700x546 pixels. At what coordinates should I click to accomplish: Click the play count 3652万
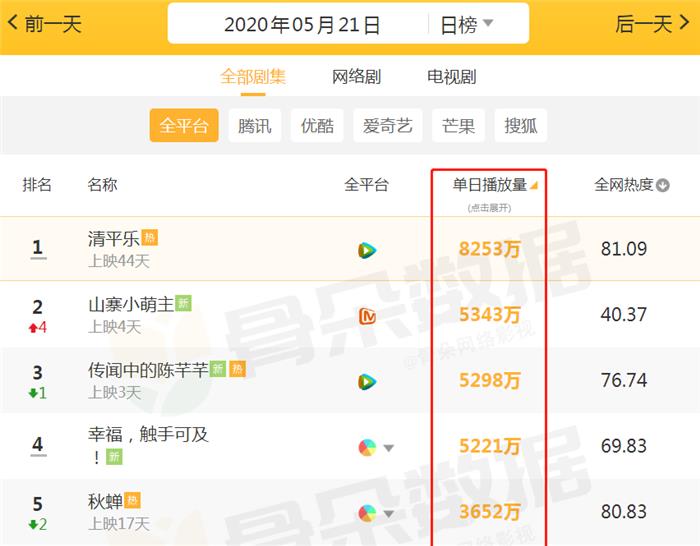click(x=489, y=512)
